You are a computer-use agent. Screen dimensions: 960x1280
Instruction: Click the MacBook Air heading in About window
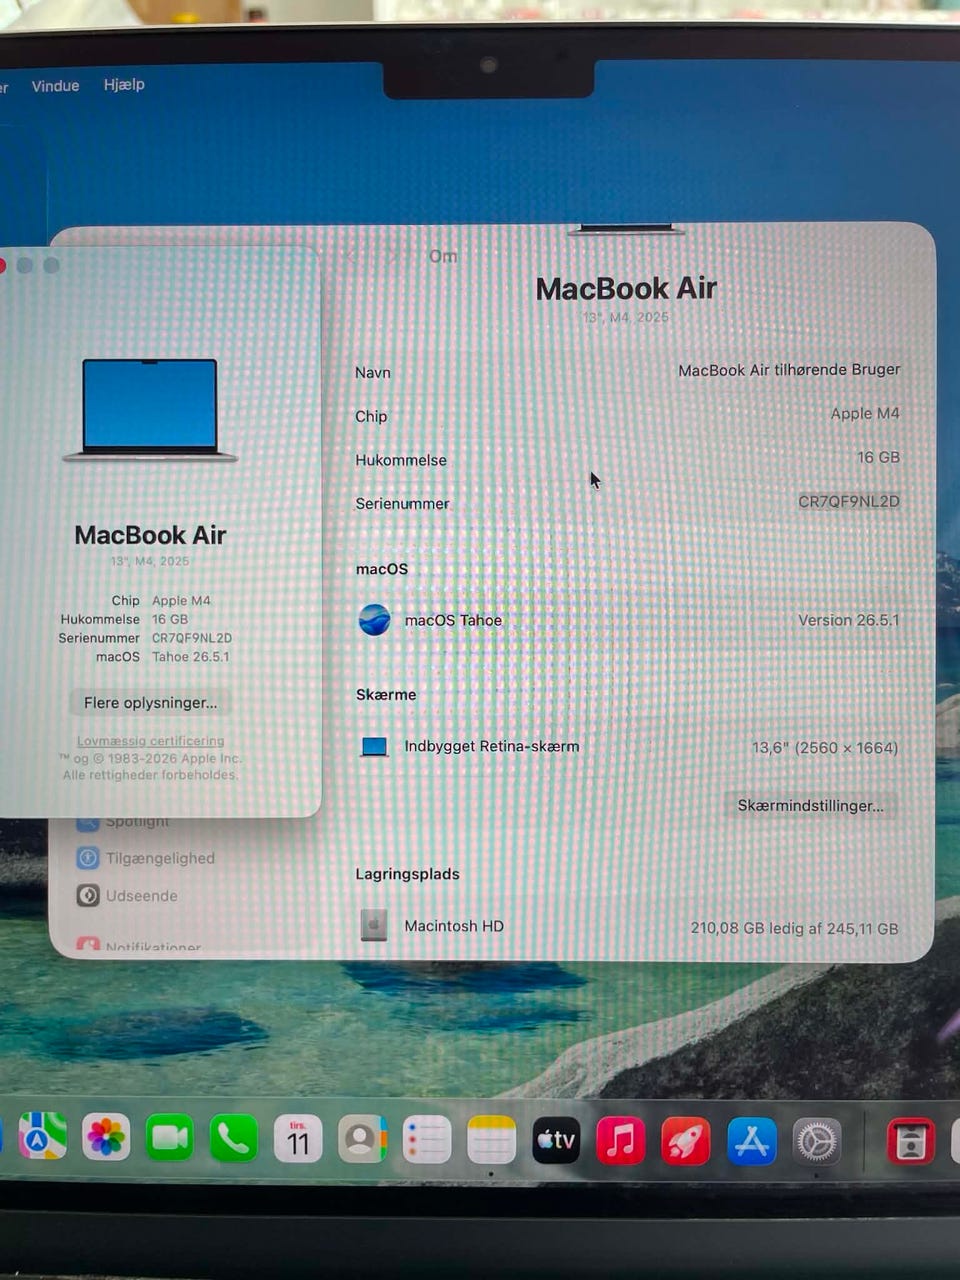[x=150, y=535]
